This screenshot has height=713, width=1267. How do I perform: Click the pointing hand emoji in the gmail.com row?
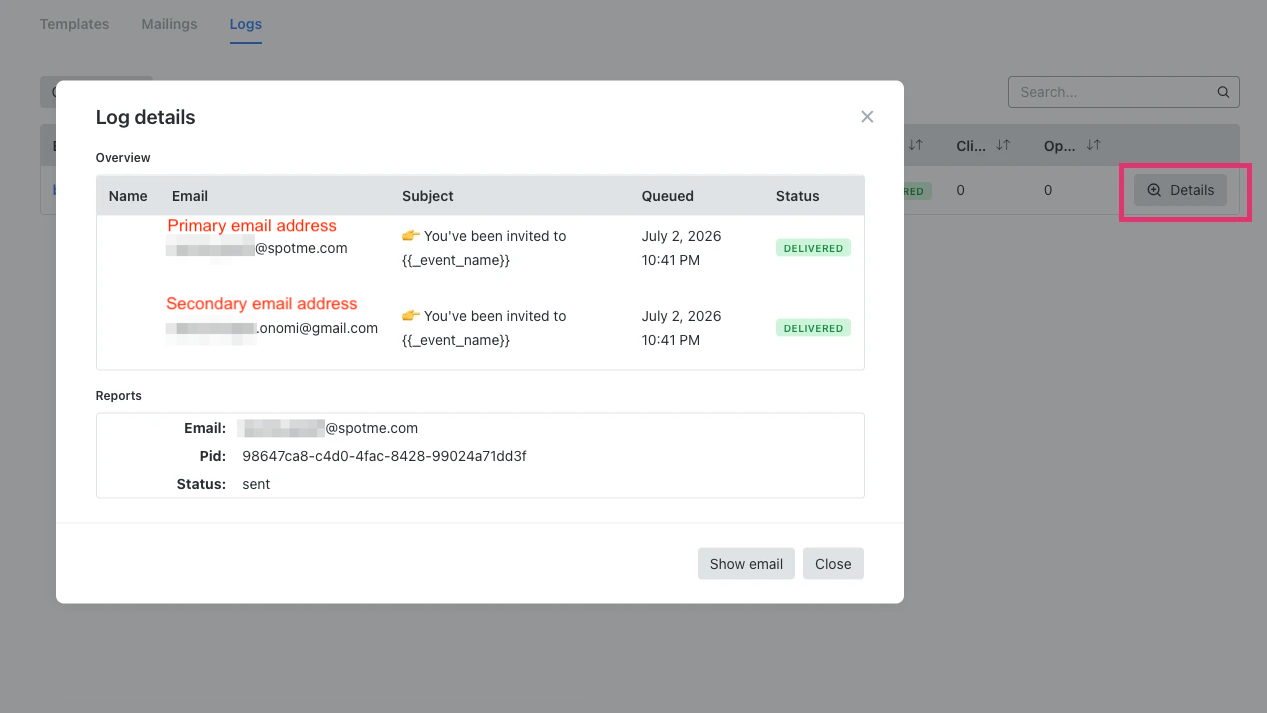pos(410,316)
